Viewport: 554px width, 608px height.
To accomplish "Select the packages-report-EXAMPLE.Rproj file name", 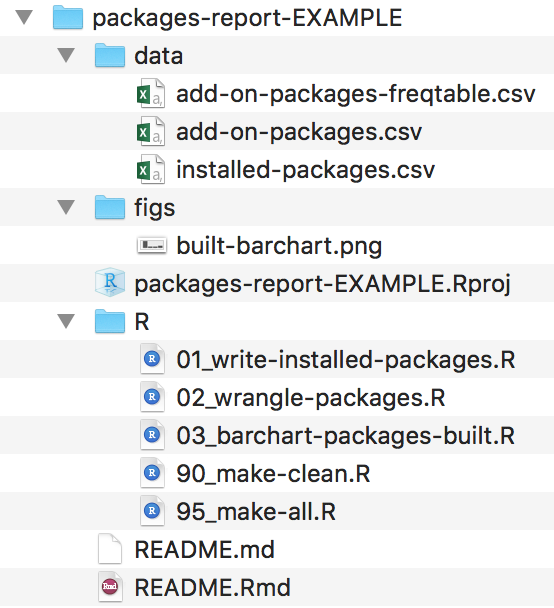I will coord(323,284).
